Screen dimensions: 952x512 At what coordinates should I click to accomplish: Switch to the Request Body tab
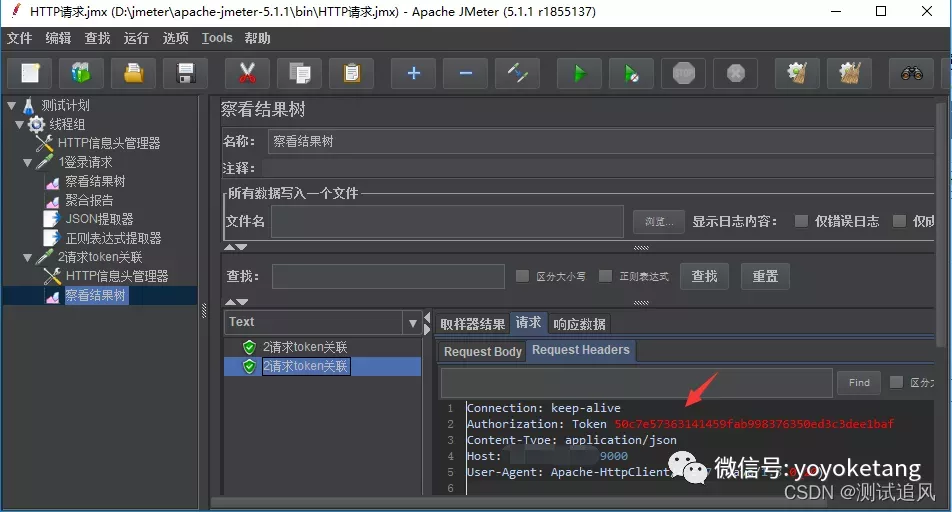point(483,352)
